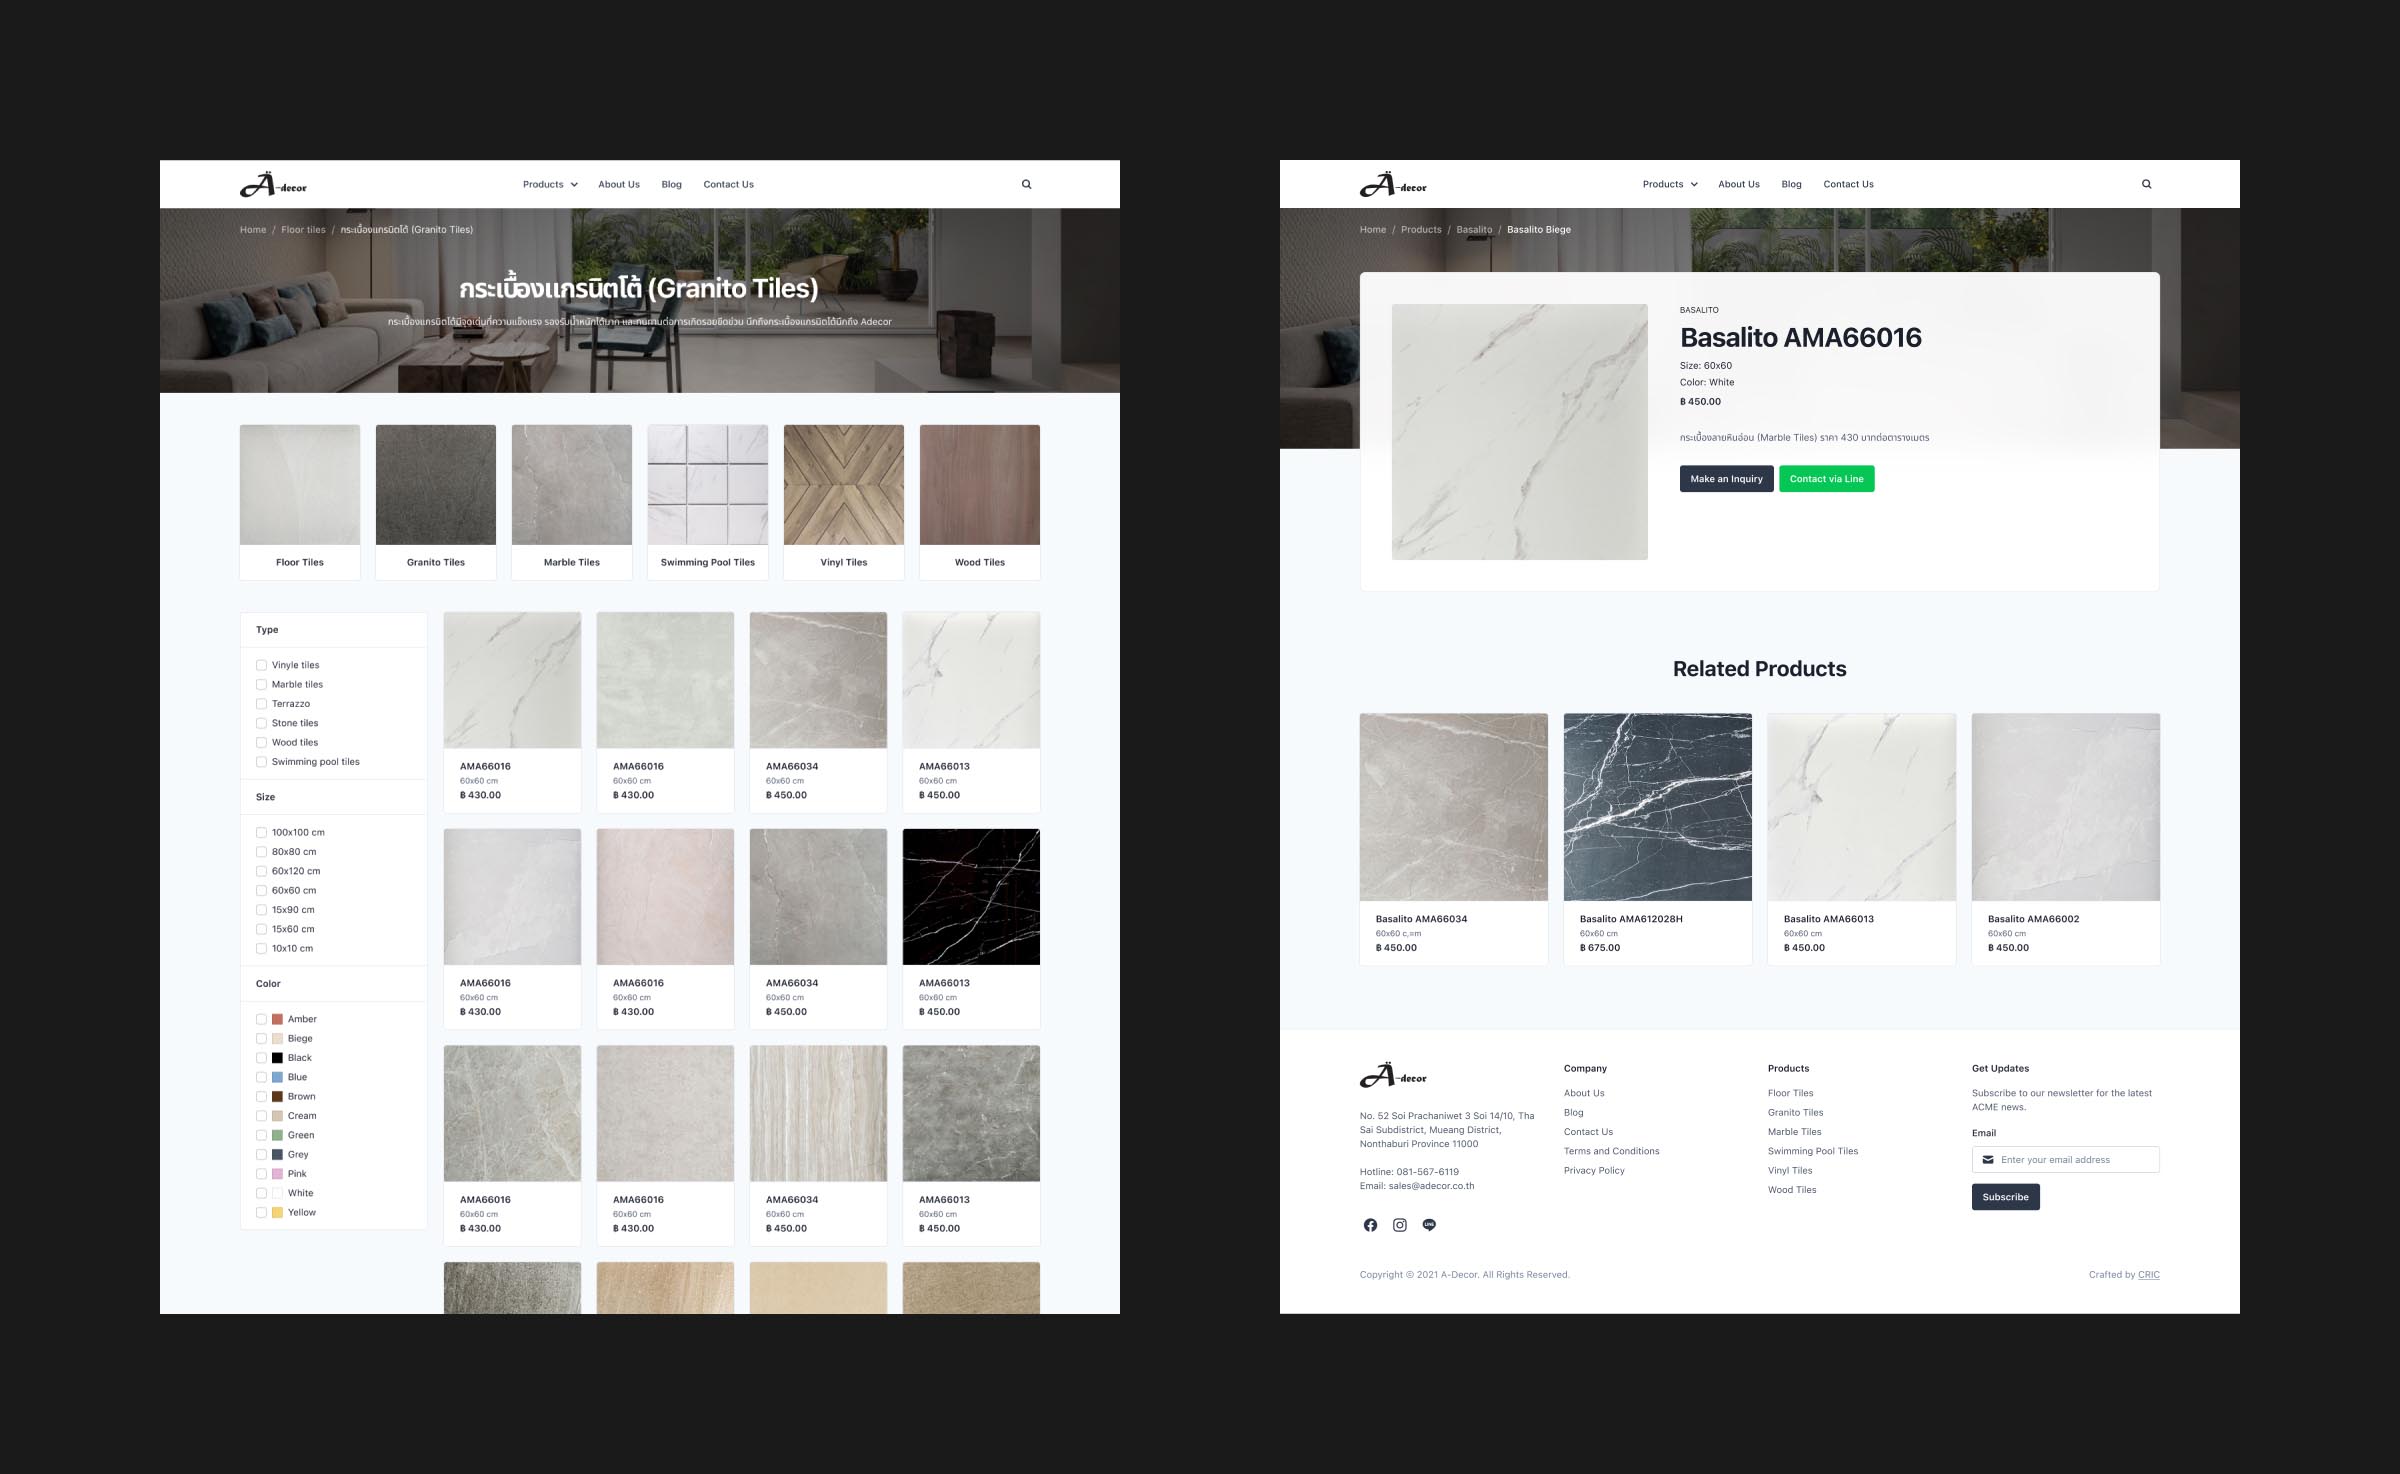Select the Amber color swatch
The image size is (2400, 1474).
tap(278, 1019)
